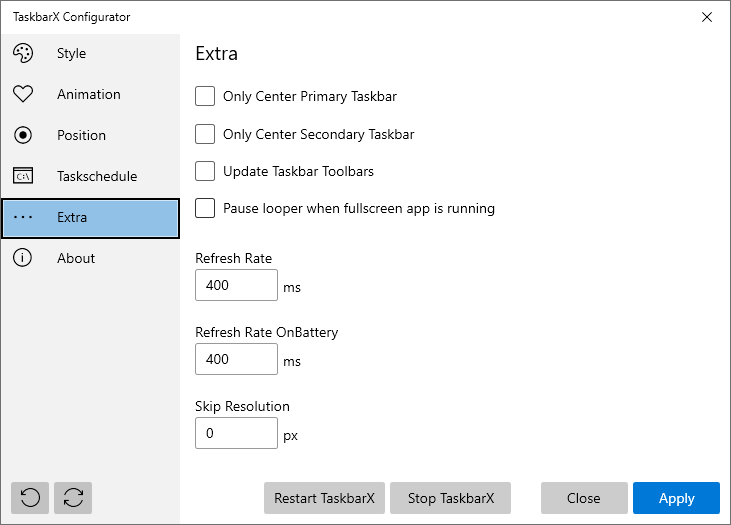
Task: Select the Refresh Rate OnBattery field
Action: point(236,359)
